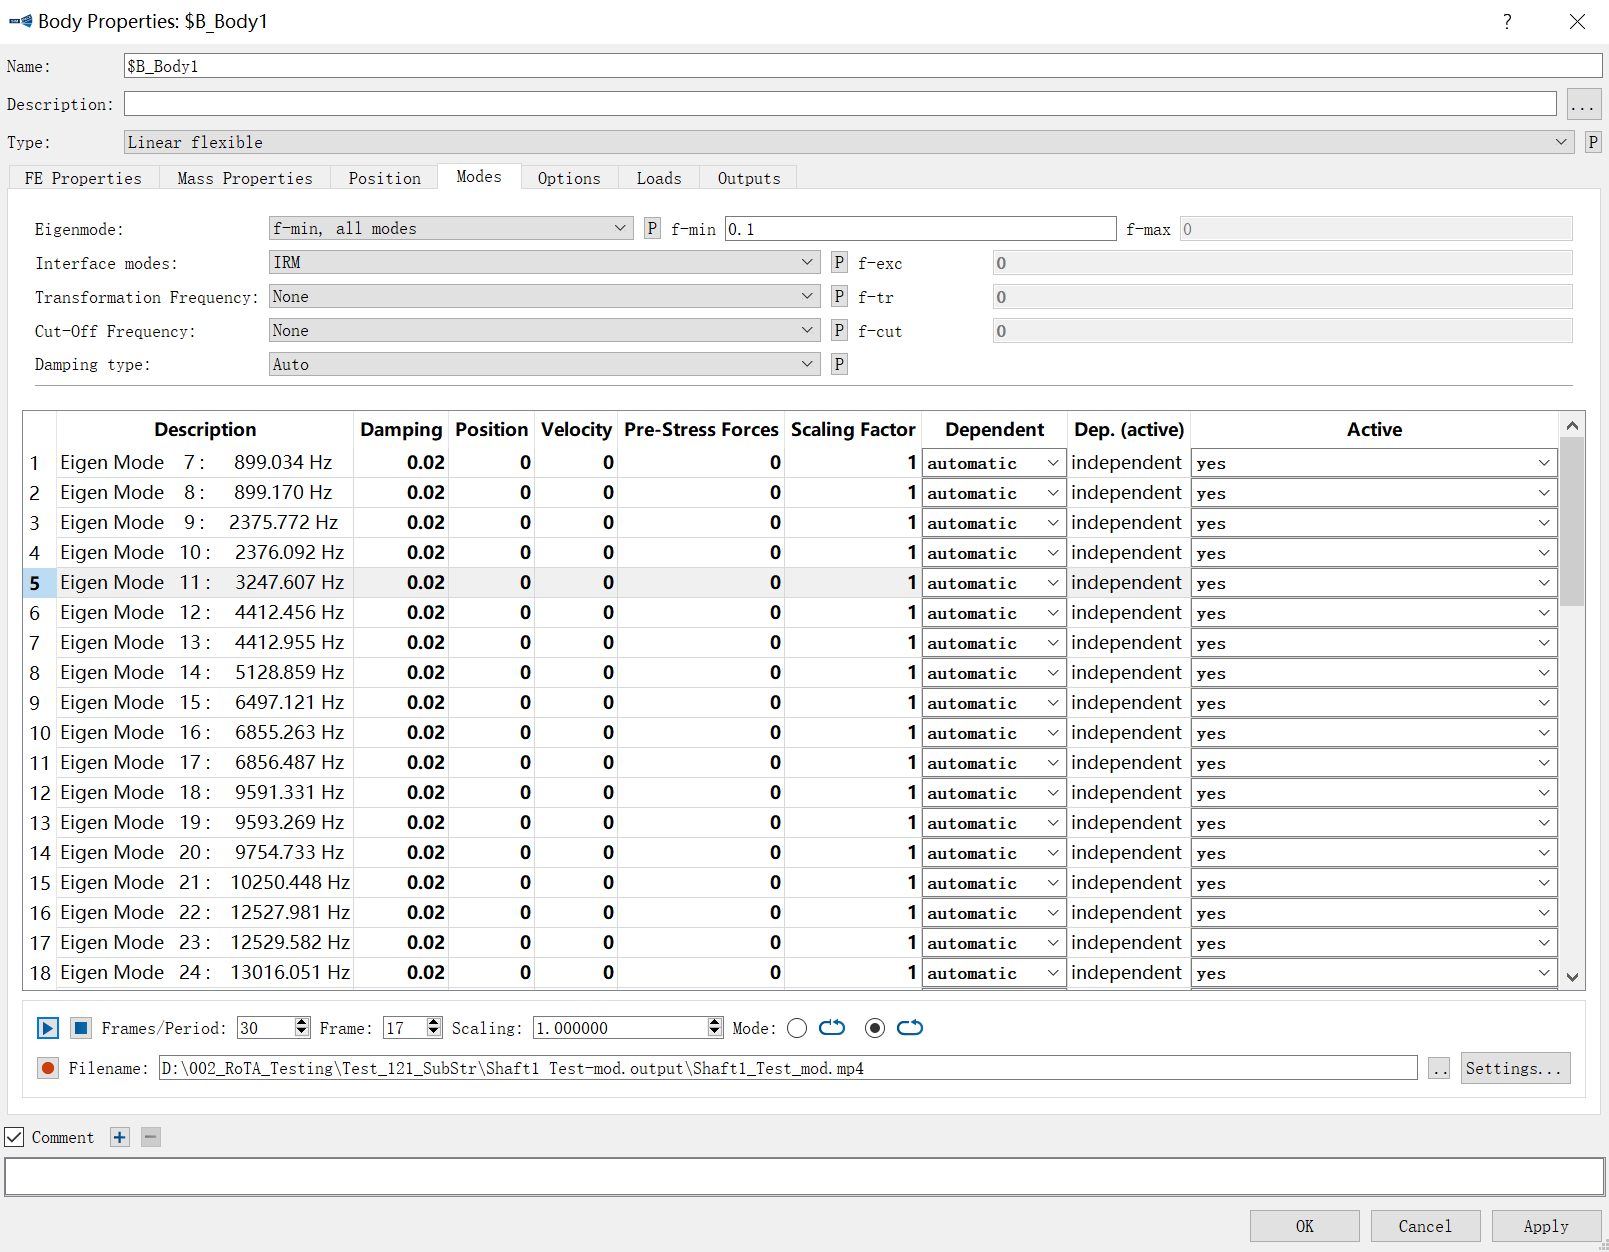Click the Filename path input field
Screen dimensions: 1609x1252
[x=788, y=1068]
